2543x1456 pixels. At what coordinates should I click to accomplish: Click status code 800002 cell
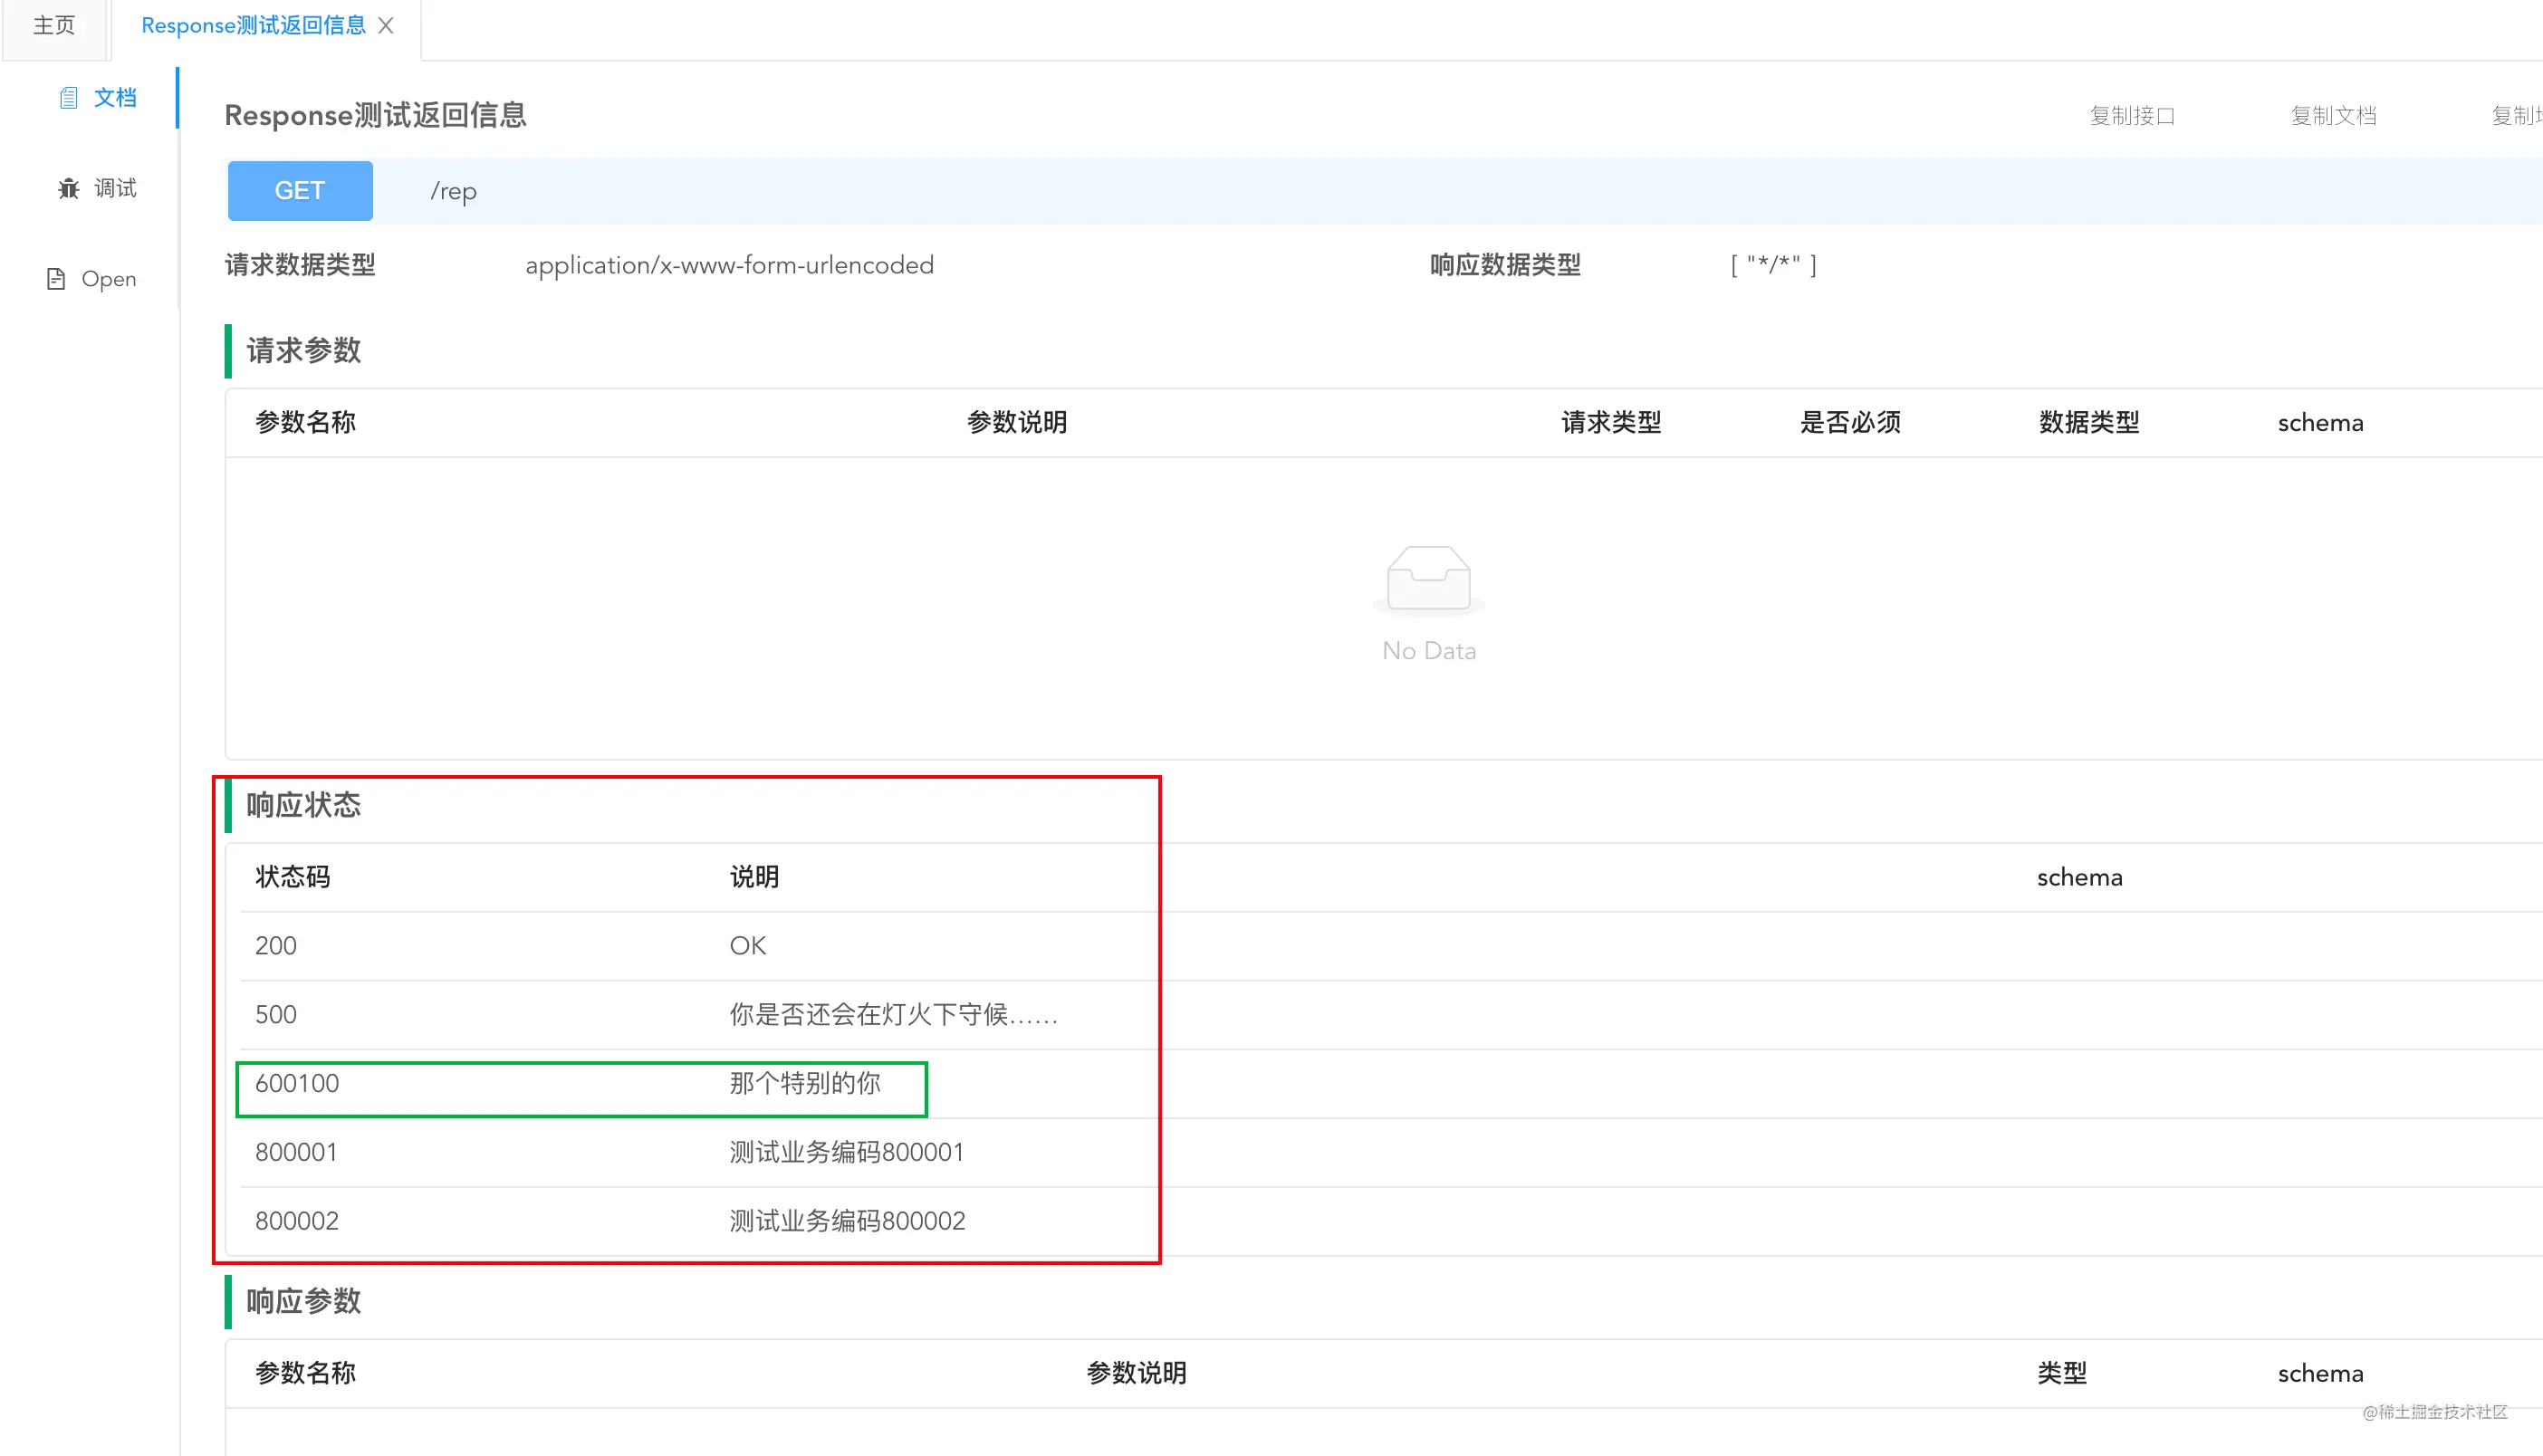297,1222
